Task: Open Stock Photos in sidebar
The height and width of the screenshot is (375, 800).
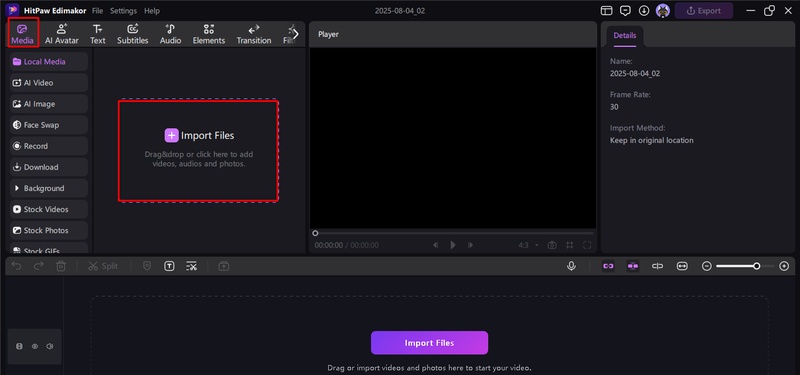Action: pos(48,230)
